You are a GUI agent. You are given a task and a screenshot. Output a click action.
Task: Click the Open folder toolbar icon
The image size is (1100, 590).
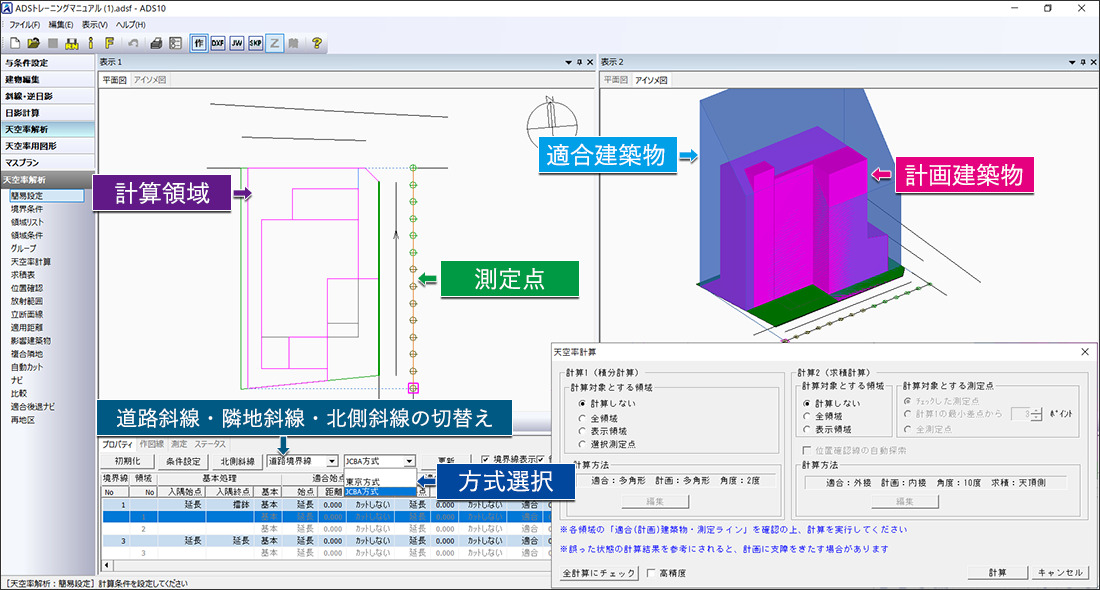point(33,43)
